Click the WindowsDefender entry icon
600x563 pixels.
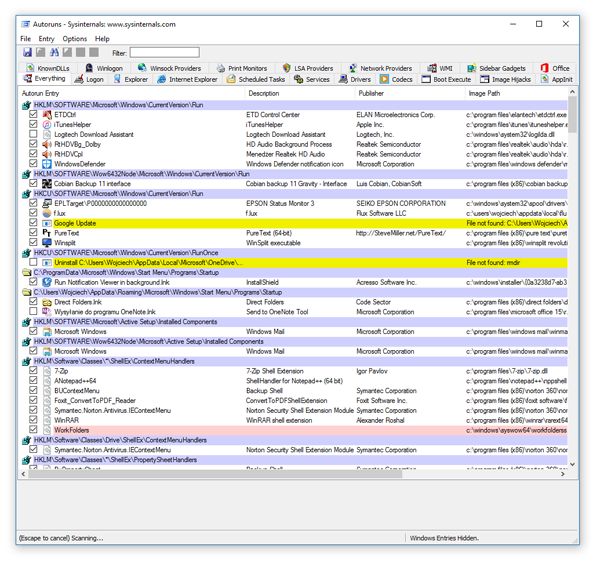pos(47,164)
